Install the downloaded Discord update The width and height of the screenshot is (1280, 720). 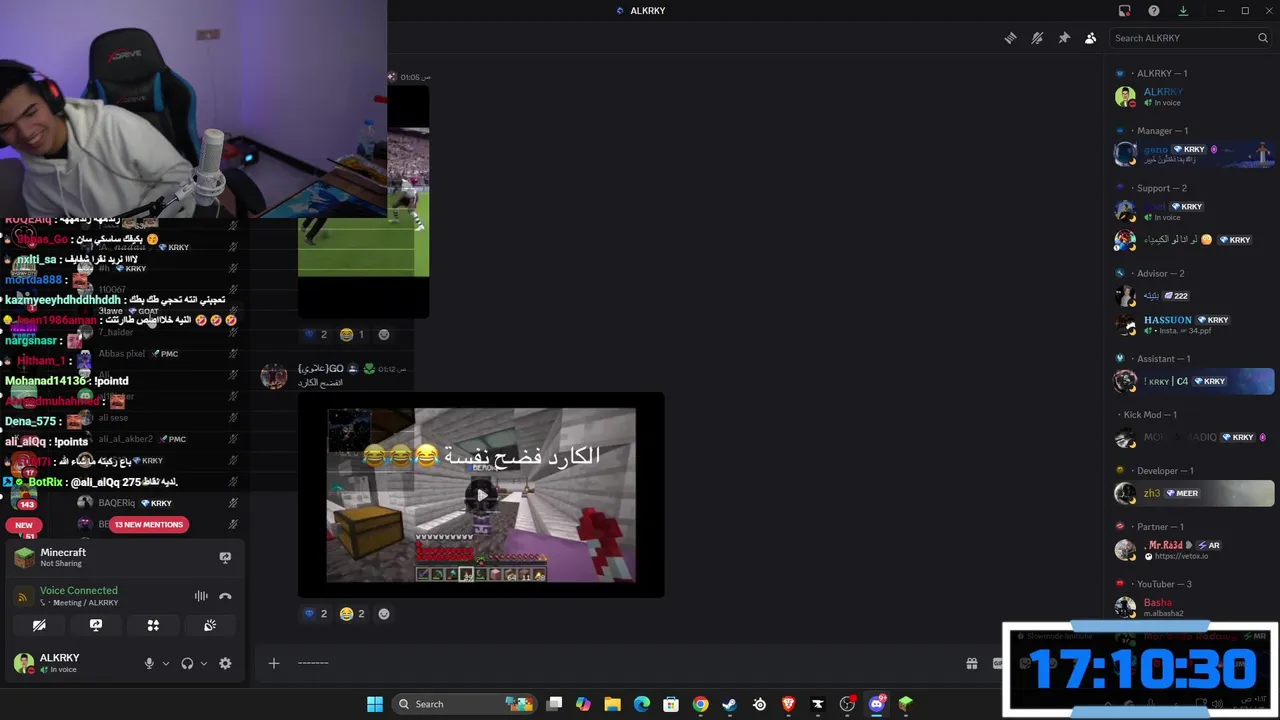point(1183,11)
